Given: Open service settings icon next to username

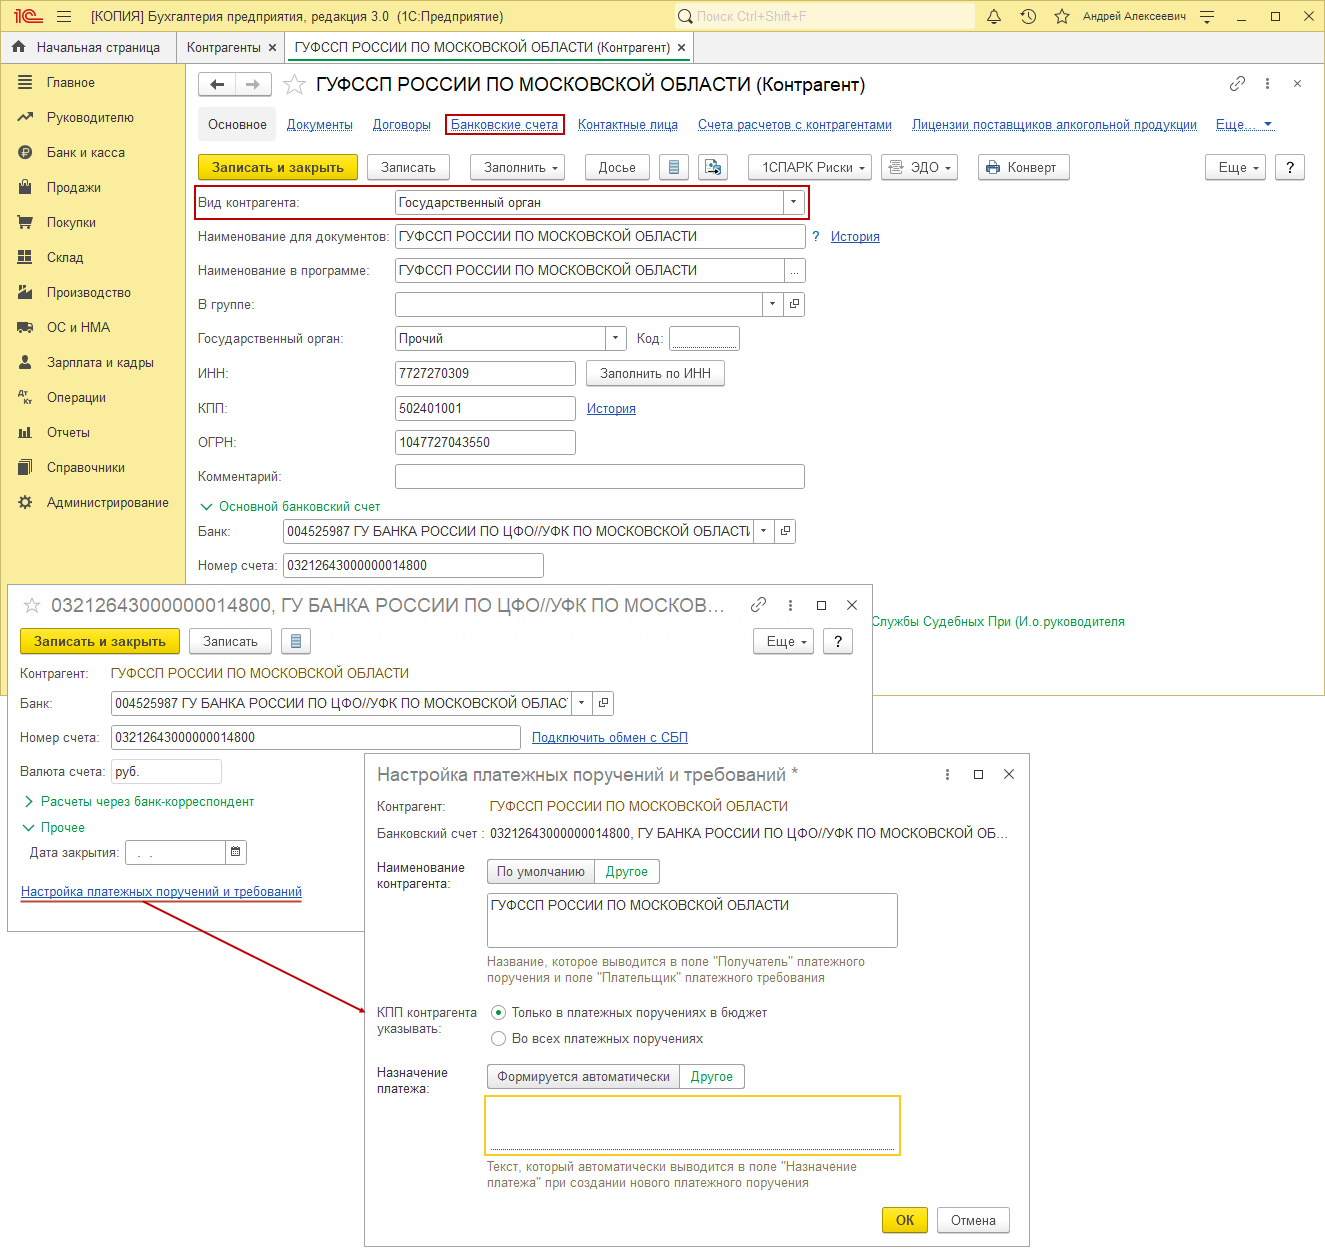Looking at the screenshot, I should [1207, 16].
